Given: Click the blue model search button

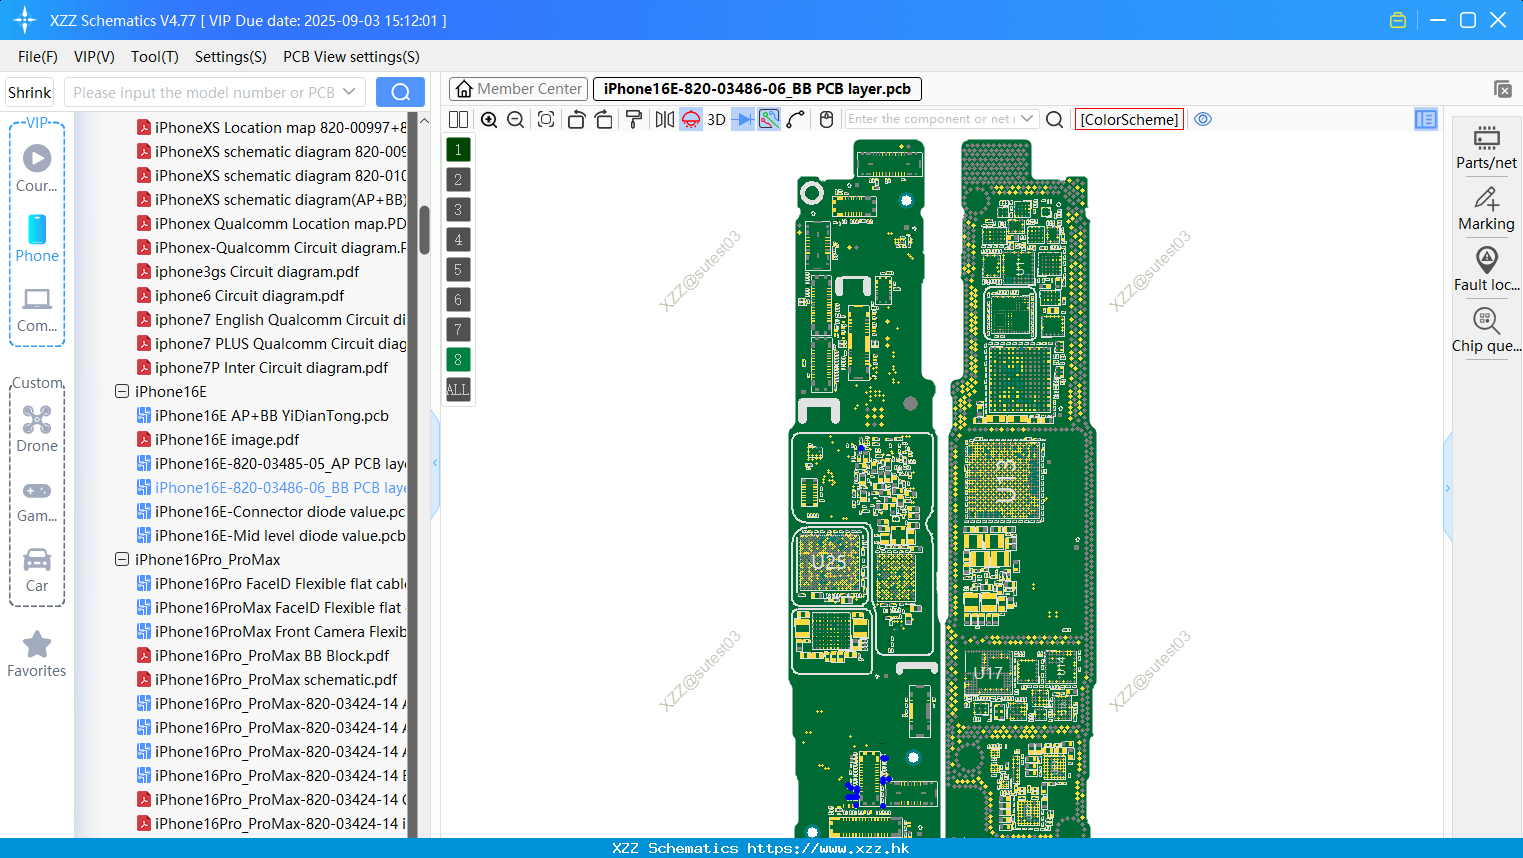Looking at the screenshot, I should (x=400, y=92).
